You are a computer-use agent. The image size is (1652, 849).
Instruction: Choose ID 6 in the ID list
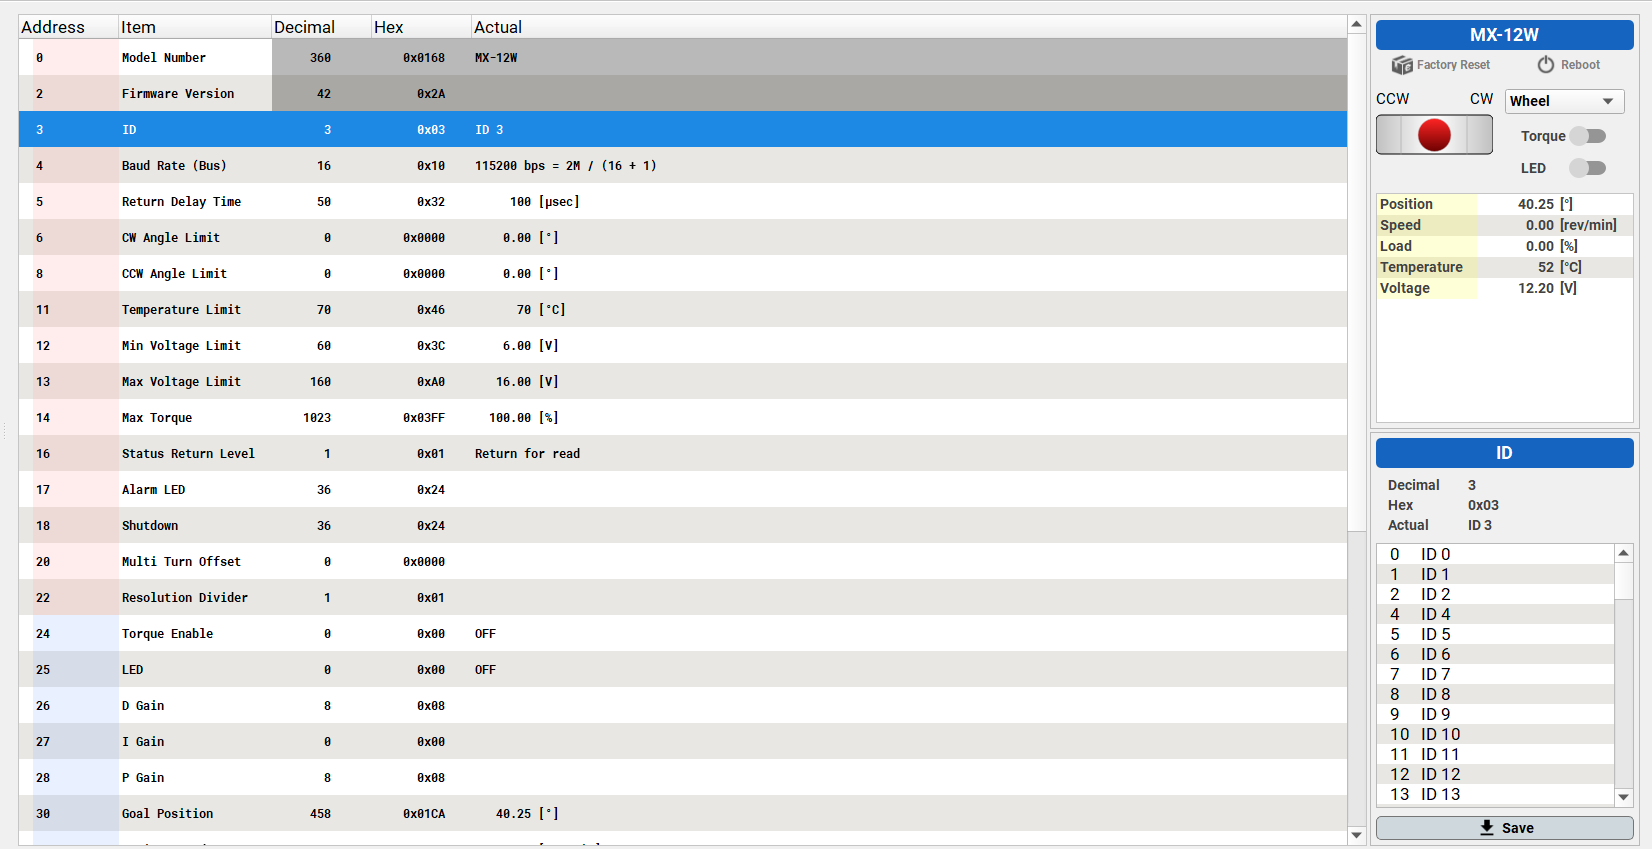pyautogui.click(x=1496, y=654)
